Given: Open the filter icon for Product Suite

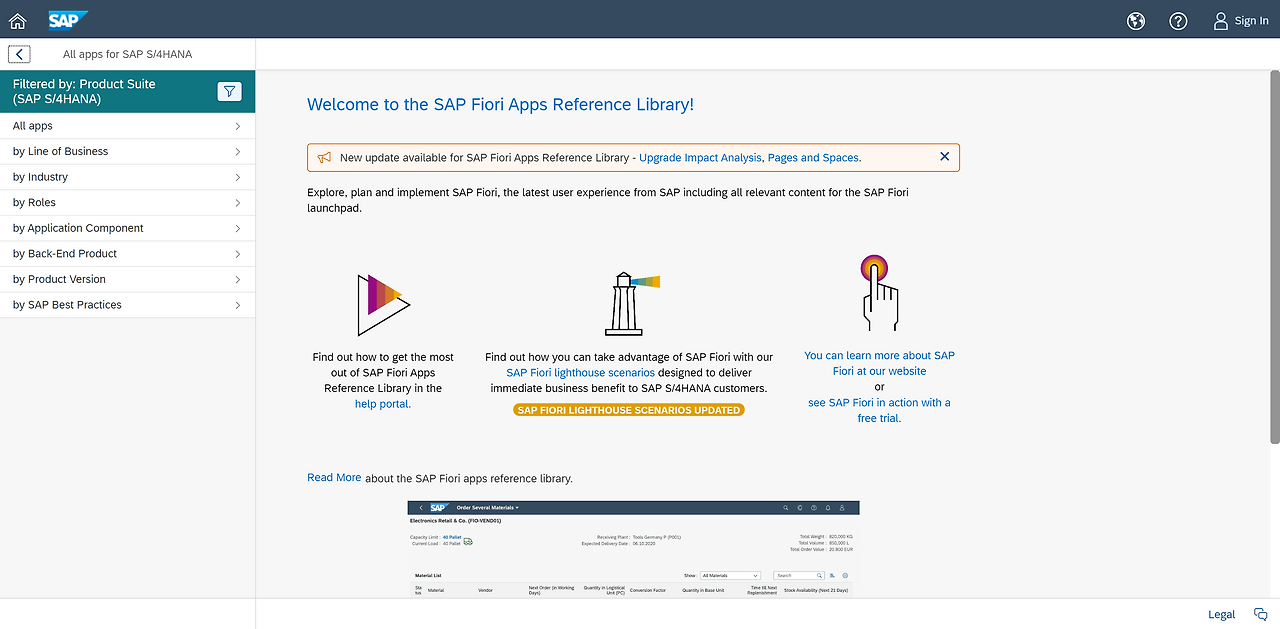Looking at the screenshot, I should tap(230, 92).
